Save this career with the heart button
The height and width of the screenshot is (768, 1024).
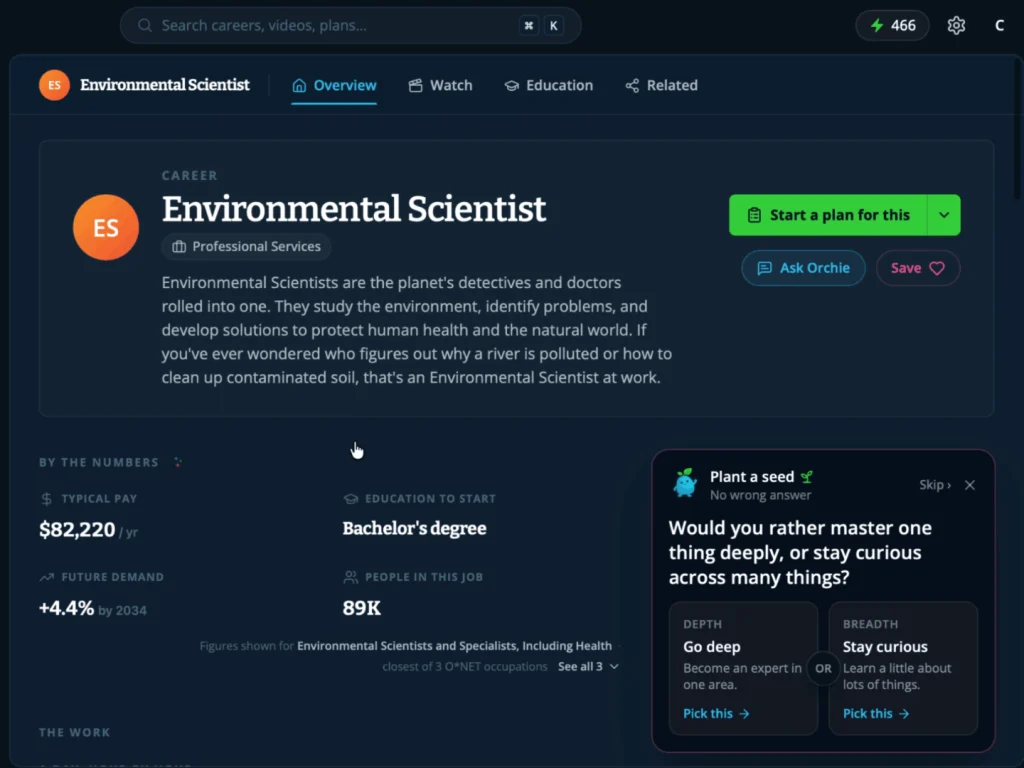click(x=918, y=268)
